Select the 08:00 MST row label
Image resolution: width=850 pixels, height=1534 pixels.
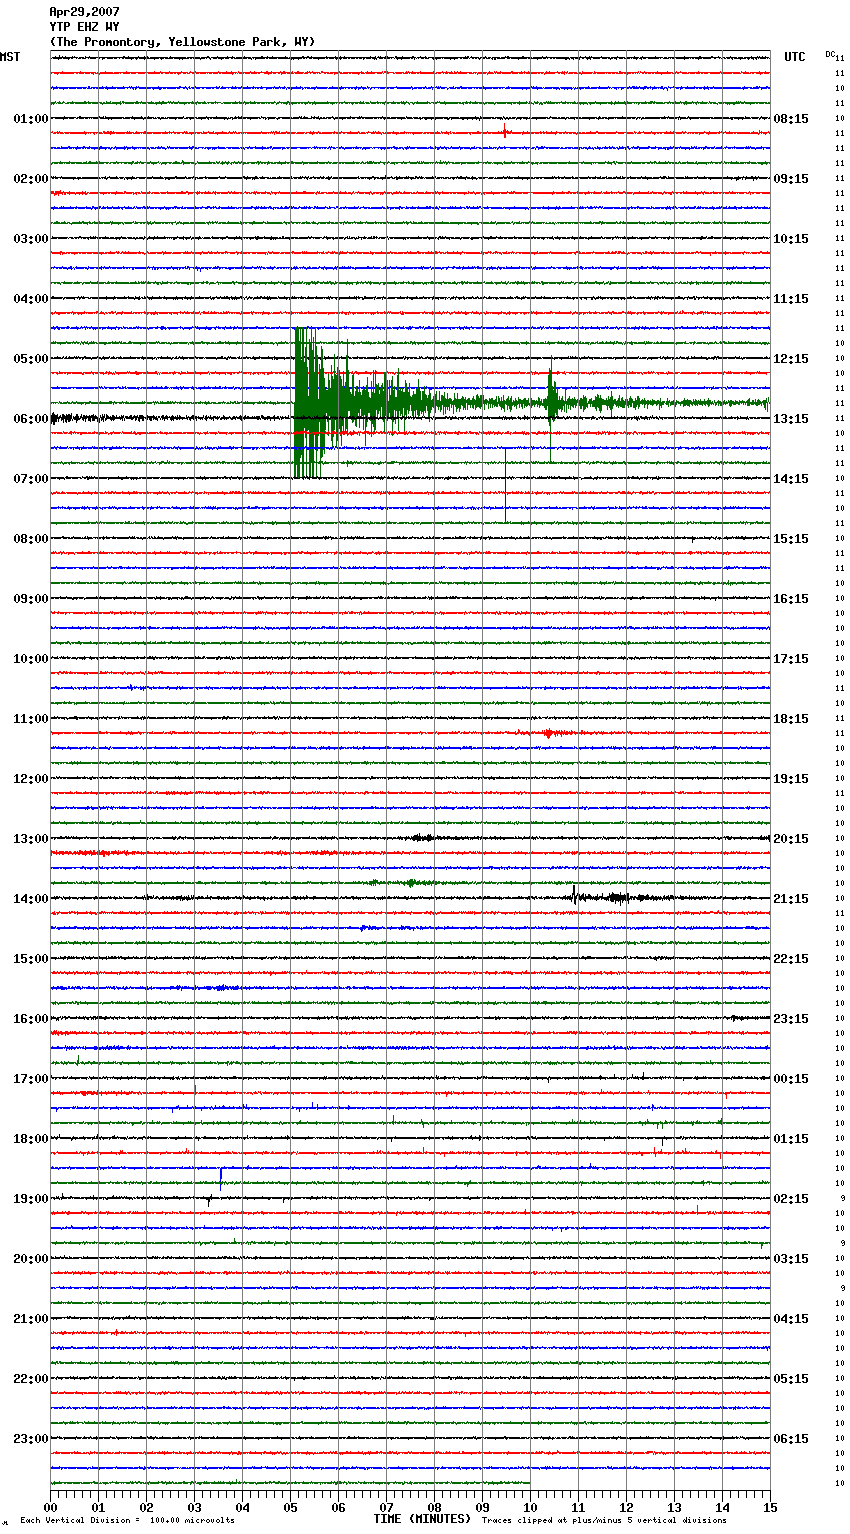pos(31,539)
